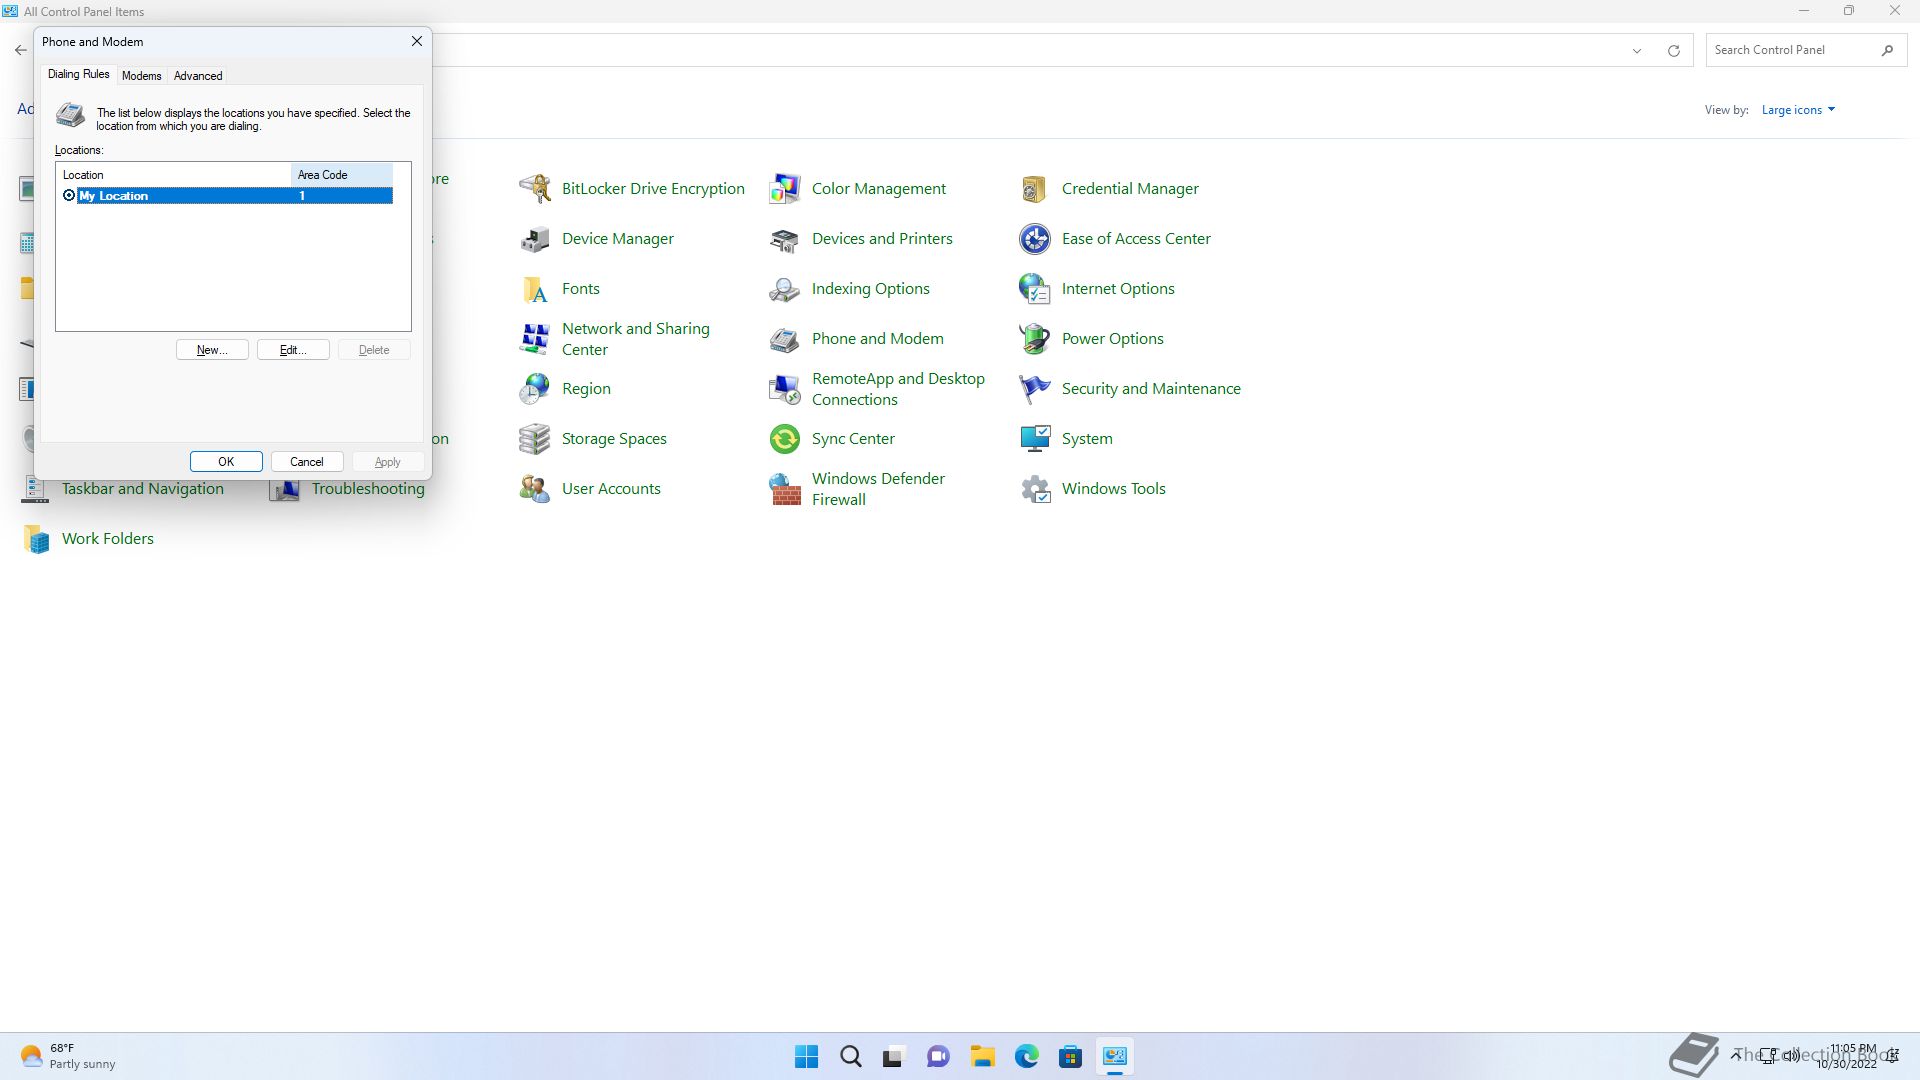The height and width of the screenshot is (1080, 1920).
Task: Open BitLocker Drive Encryption icon
Action: click(535, 188)
